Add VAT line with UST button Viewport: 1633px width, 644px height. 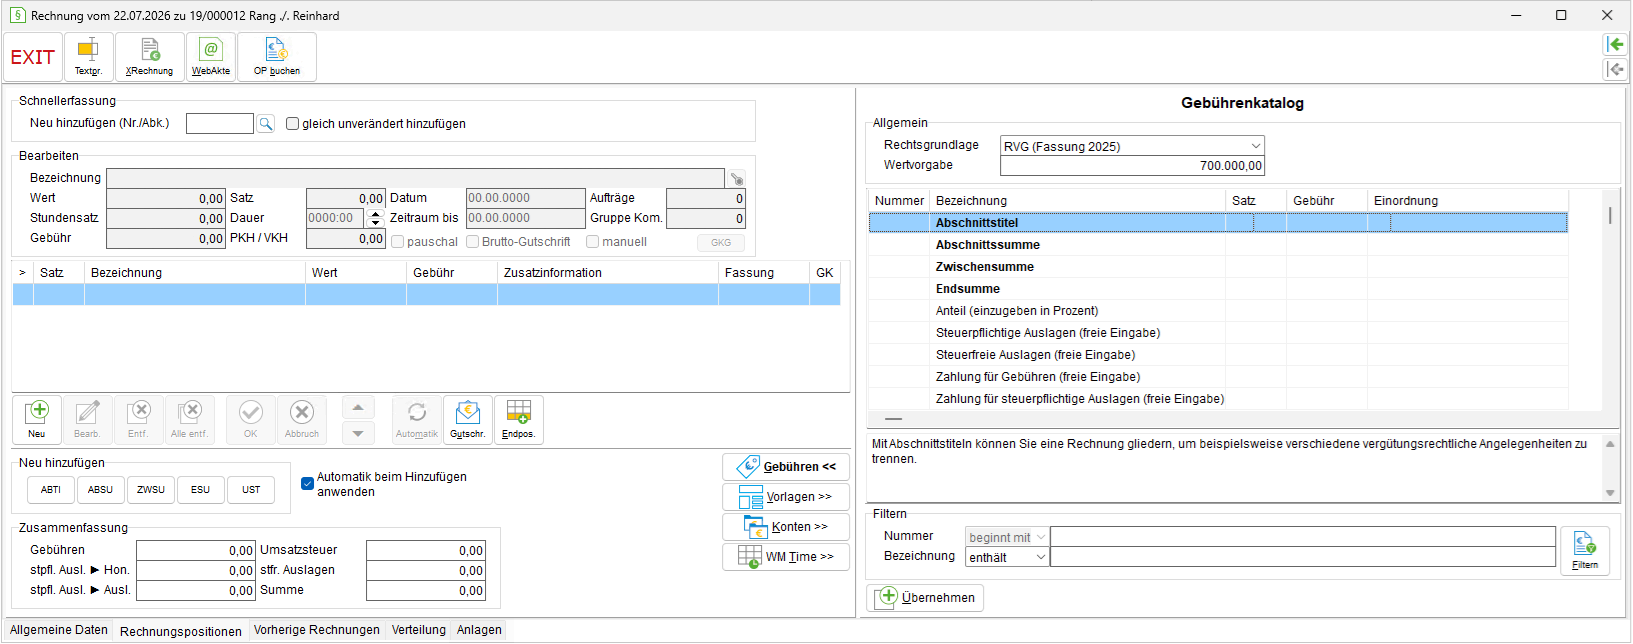pyautogui.click(x=251, y=490)
